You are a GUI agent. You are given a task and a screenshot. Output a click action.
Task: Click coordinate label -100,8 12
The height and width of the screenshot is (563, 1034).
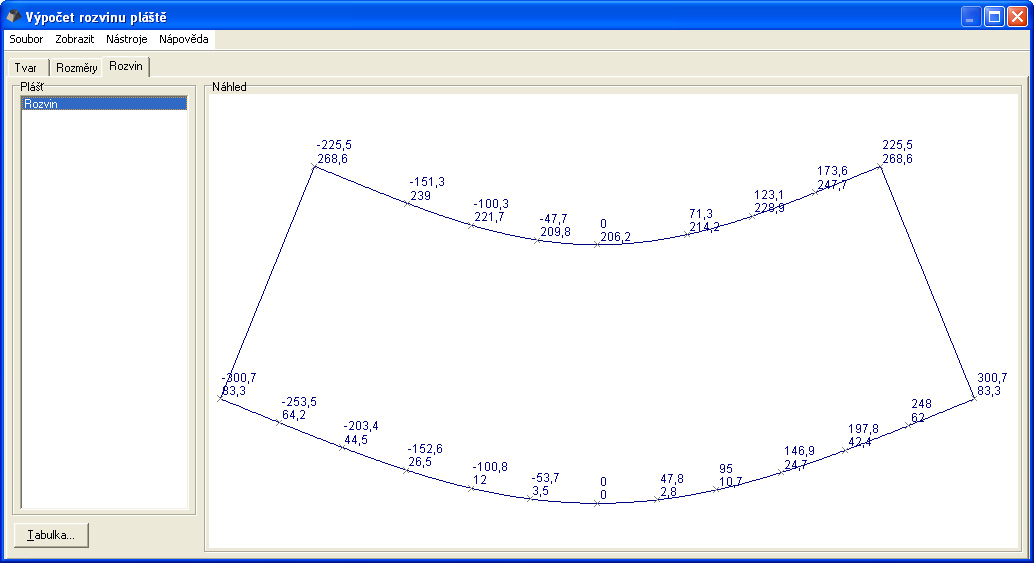[490, 473]
